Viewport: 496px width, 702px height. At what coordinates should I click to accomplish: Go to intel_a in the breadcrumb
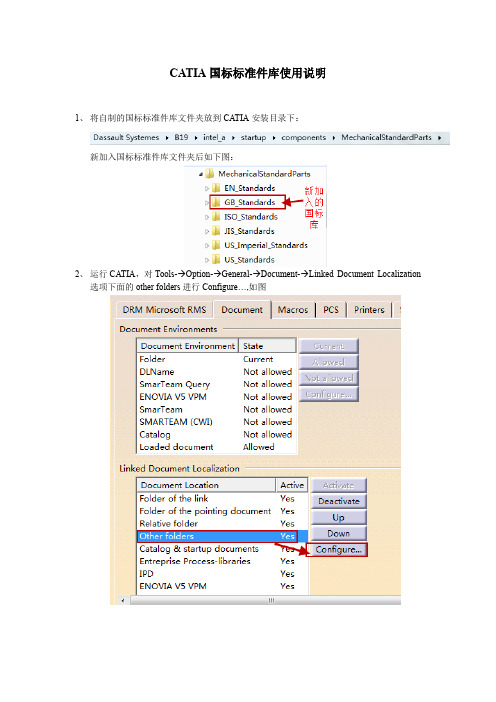pyautogui.click(x=214, y=137)
